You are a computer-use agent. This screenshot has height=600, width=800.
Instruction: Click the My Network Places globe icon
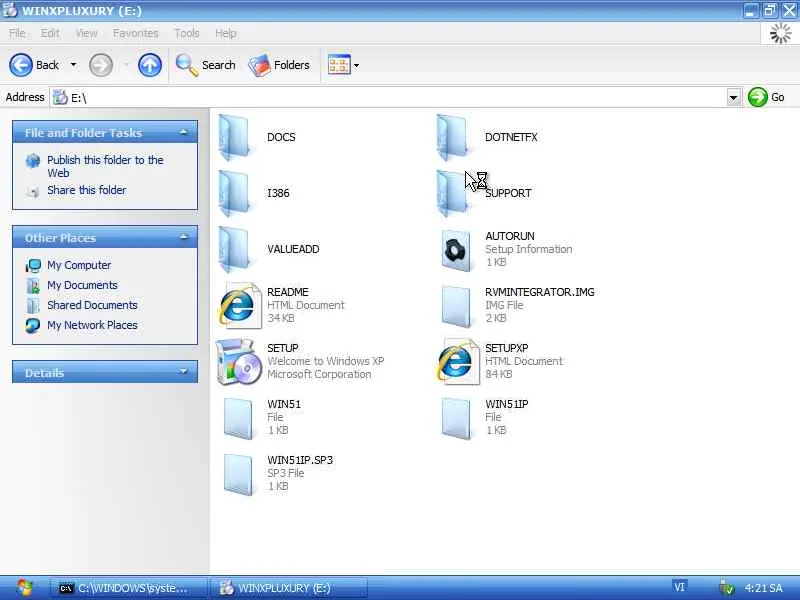[x=33, y=326]
